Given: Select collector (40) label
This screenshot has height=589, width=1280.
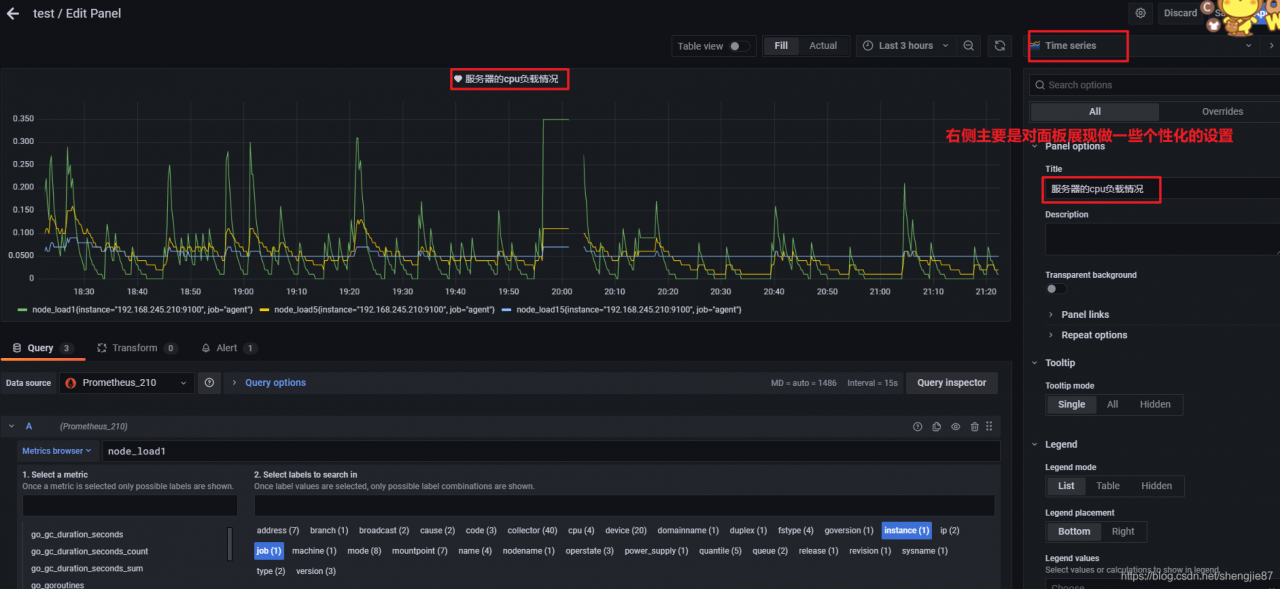Looking at the screenshot, I should tap(532, 530).
